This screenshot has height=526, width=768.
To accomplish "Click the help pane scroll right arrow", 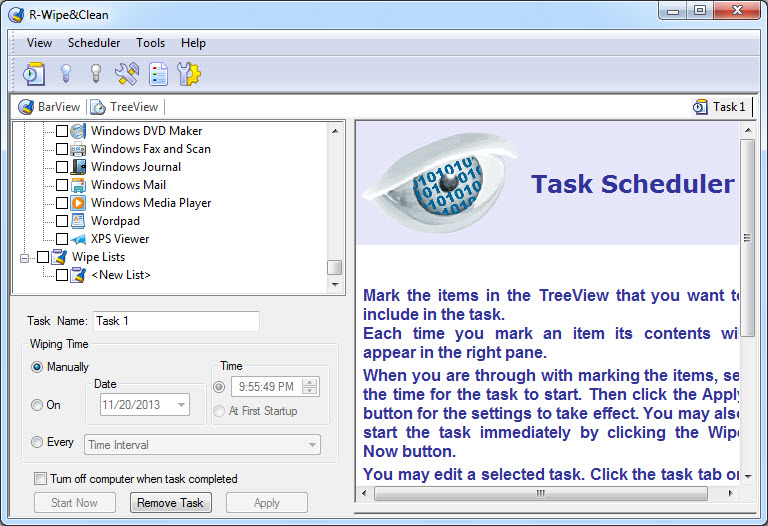I will pos(730,493).
